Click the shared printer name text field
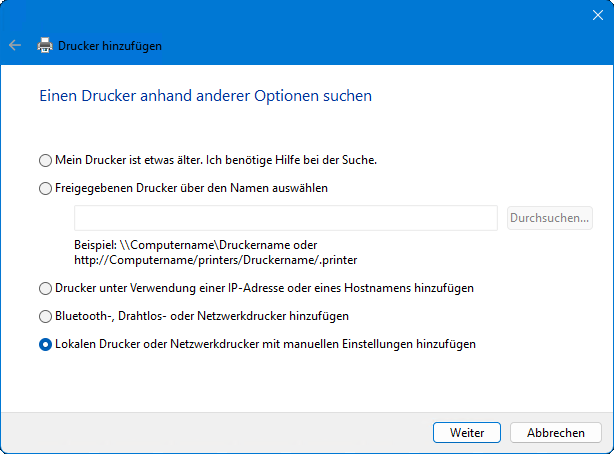This screenshot has height=454, width=614. click(285, 218)
